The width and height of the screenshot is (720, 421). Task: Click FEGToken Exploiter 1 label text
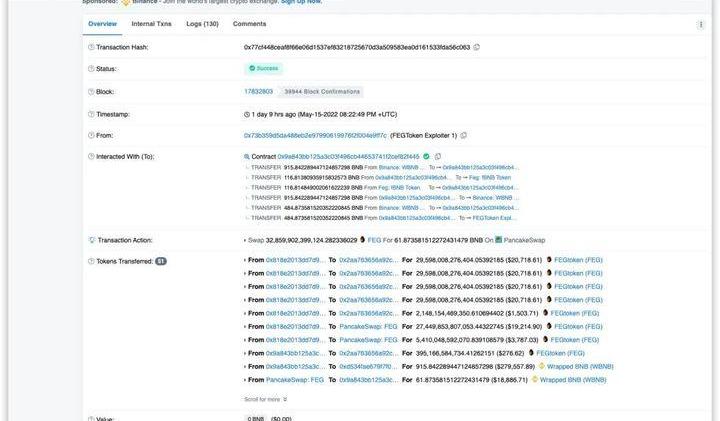point(423,135)
